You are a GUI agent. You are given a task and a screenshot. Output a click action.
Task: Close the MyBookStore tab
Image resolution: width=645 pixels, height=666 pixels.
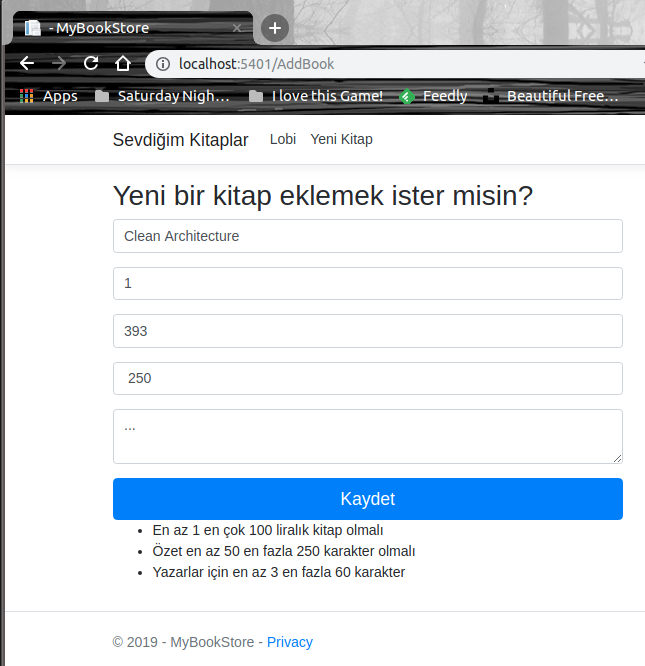[237, 28]
